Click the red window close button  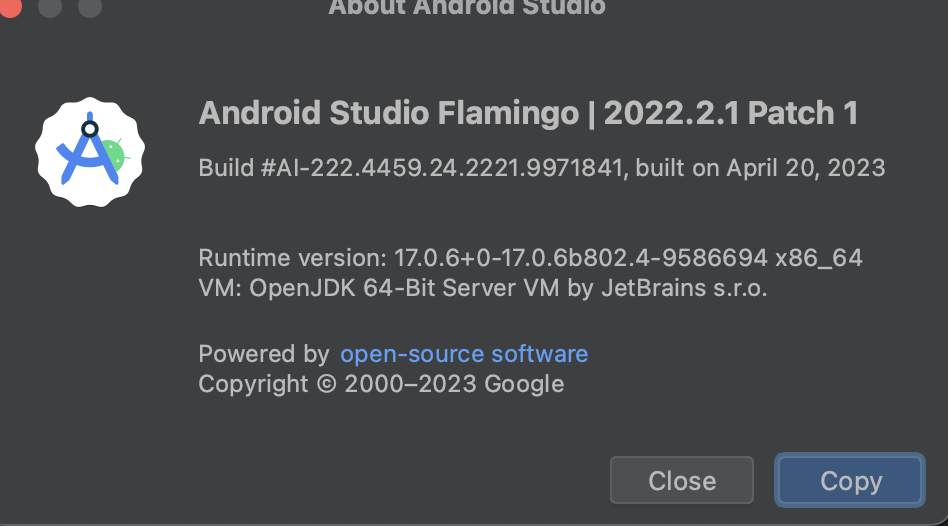tap(10, 6)
